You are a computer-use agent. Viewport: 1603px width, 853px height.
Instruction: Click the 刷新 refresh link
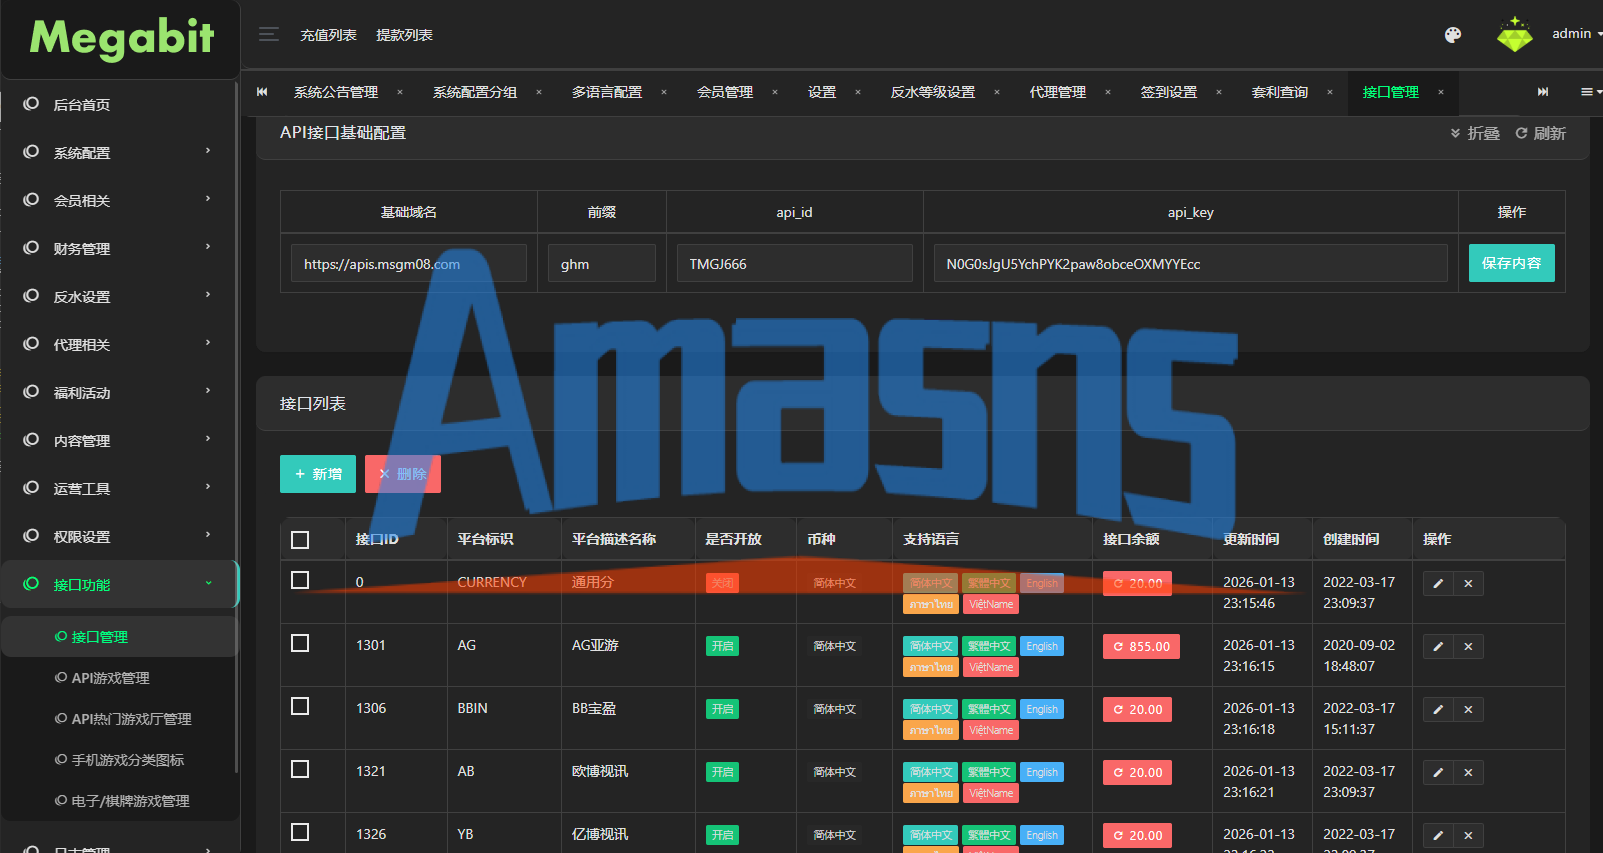pos(1540,133)
